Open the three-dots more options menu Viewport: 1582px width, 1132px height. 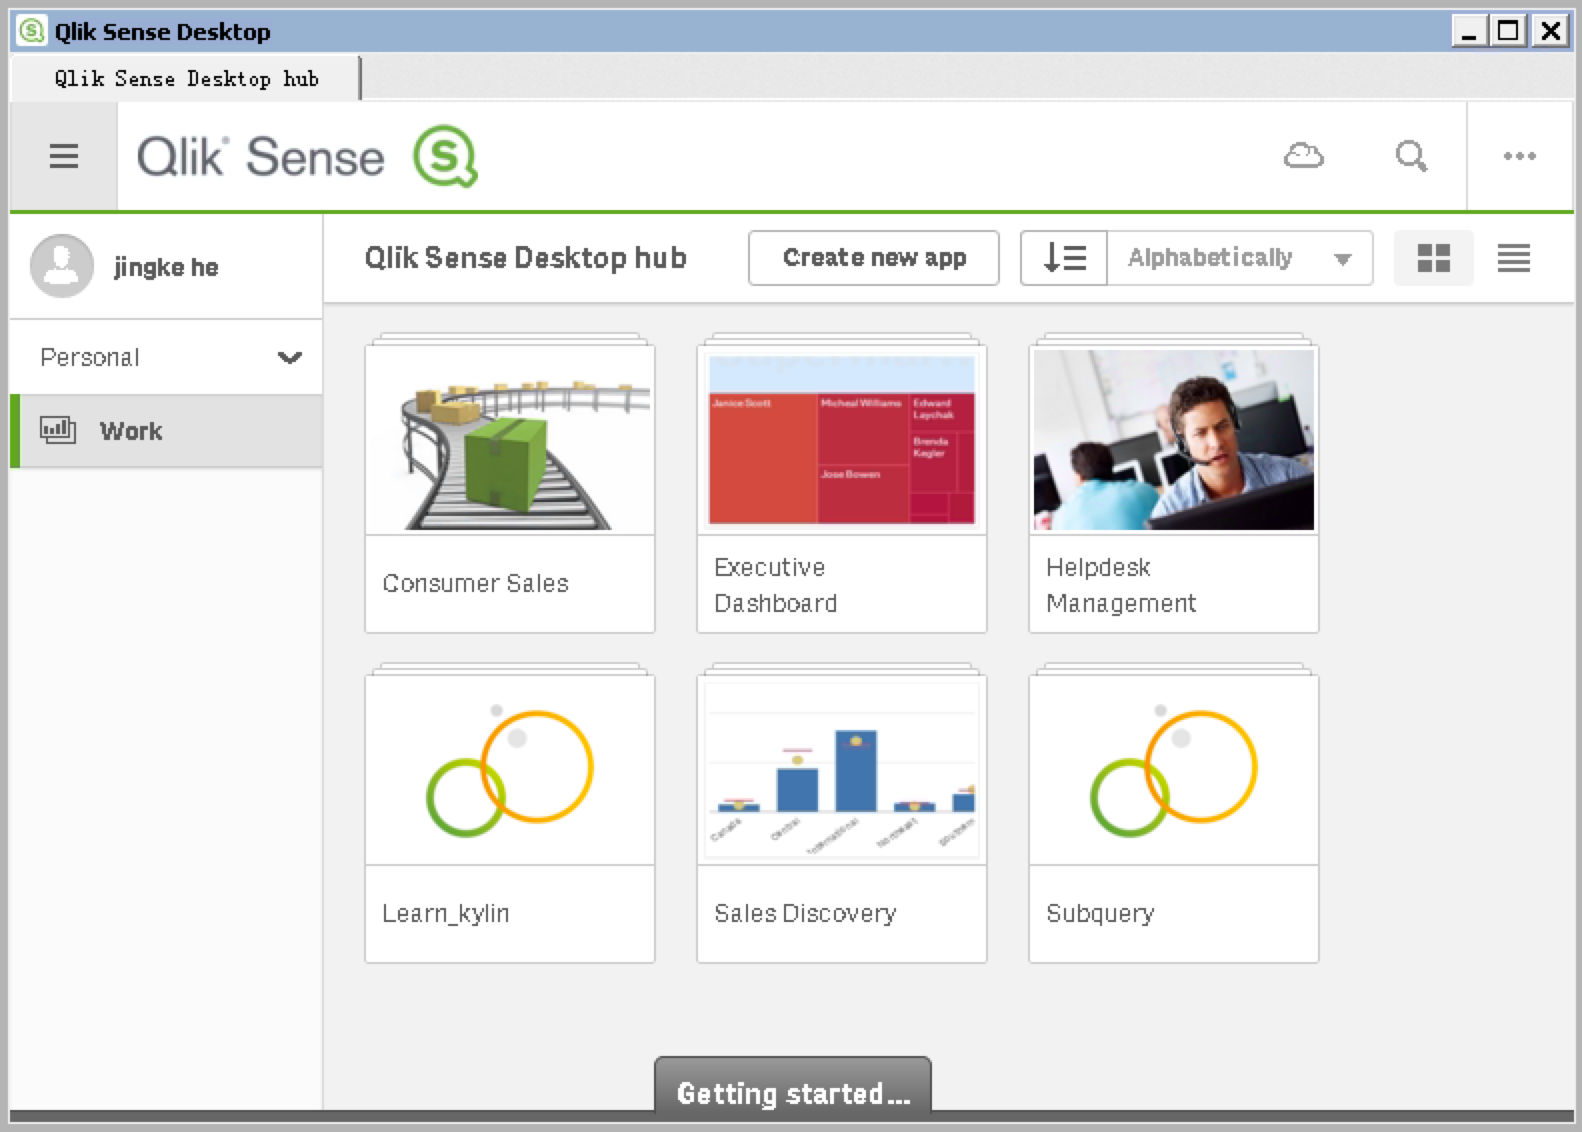click(1519, 156)
